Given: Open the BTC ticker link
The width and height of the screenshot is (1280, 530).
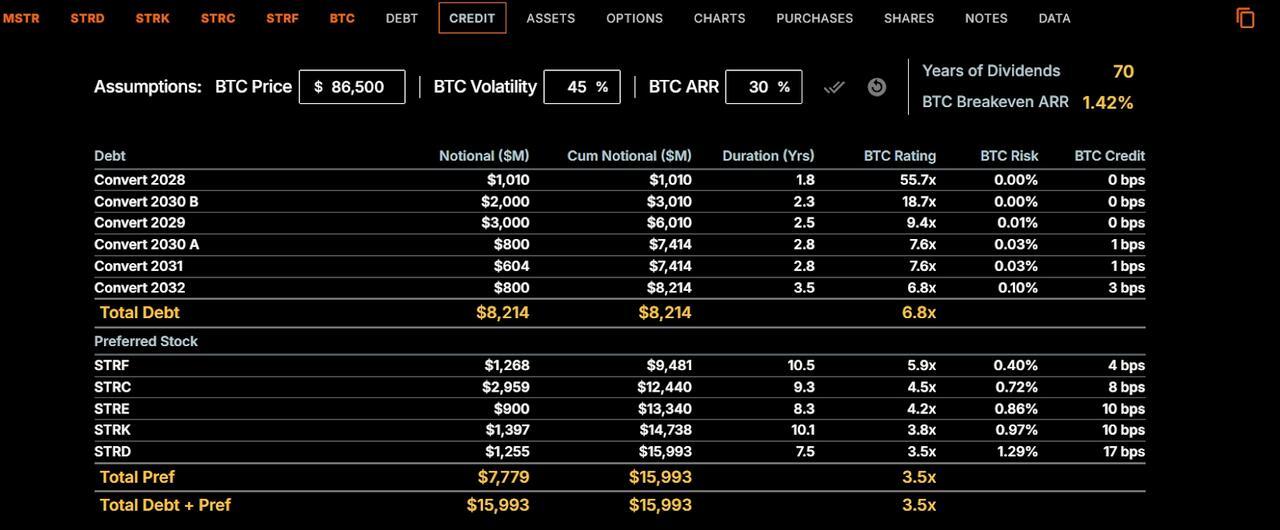Looking at the screenshot, I should pos(342,18).
